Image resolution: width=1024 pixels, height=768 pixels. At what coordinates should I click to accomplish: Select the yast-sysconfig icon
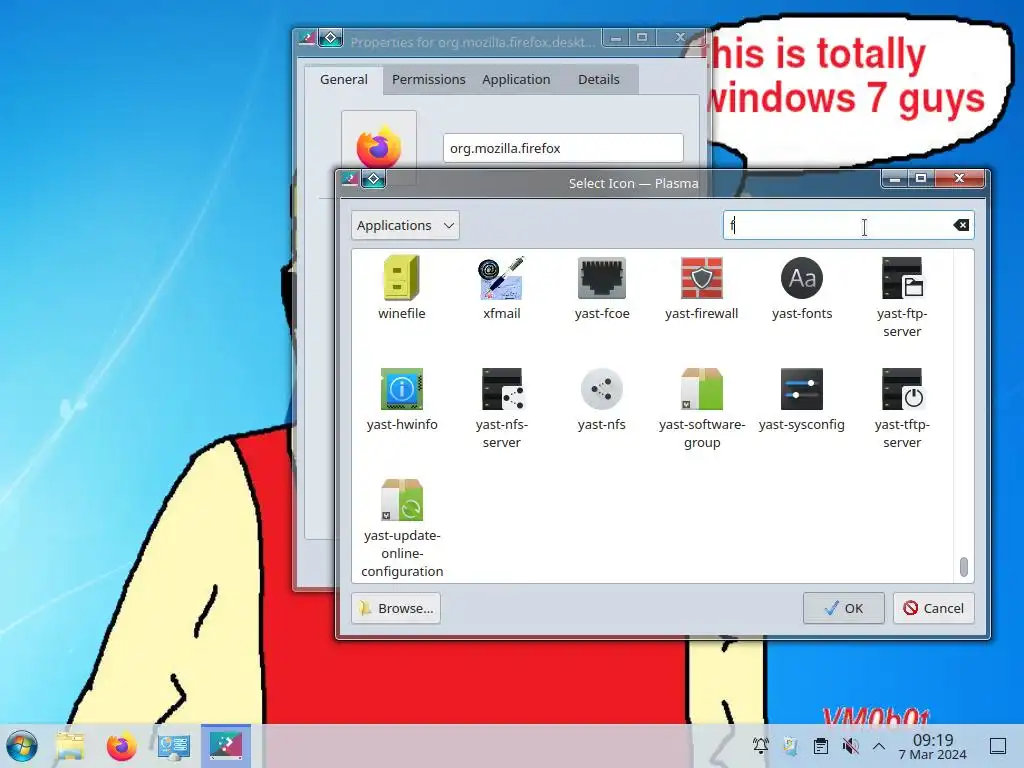pyautogui.click(x=802, y=389)
